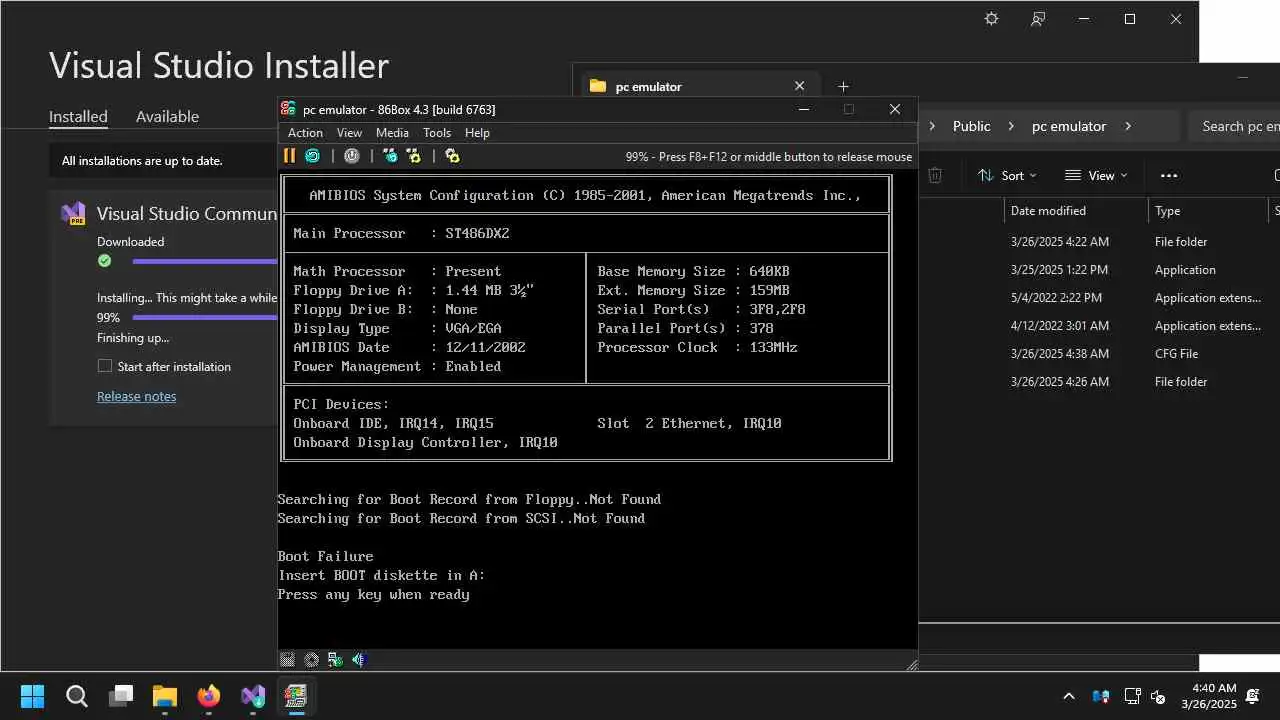Sort by the Date modified column header
The width and height of the screenshot is (1280, 720).
[1076, 211]
